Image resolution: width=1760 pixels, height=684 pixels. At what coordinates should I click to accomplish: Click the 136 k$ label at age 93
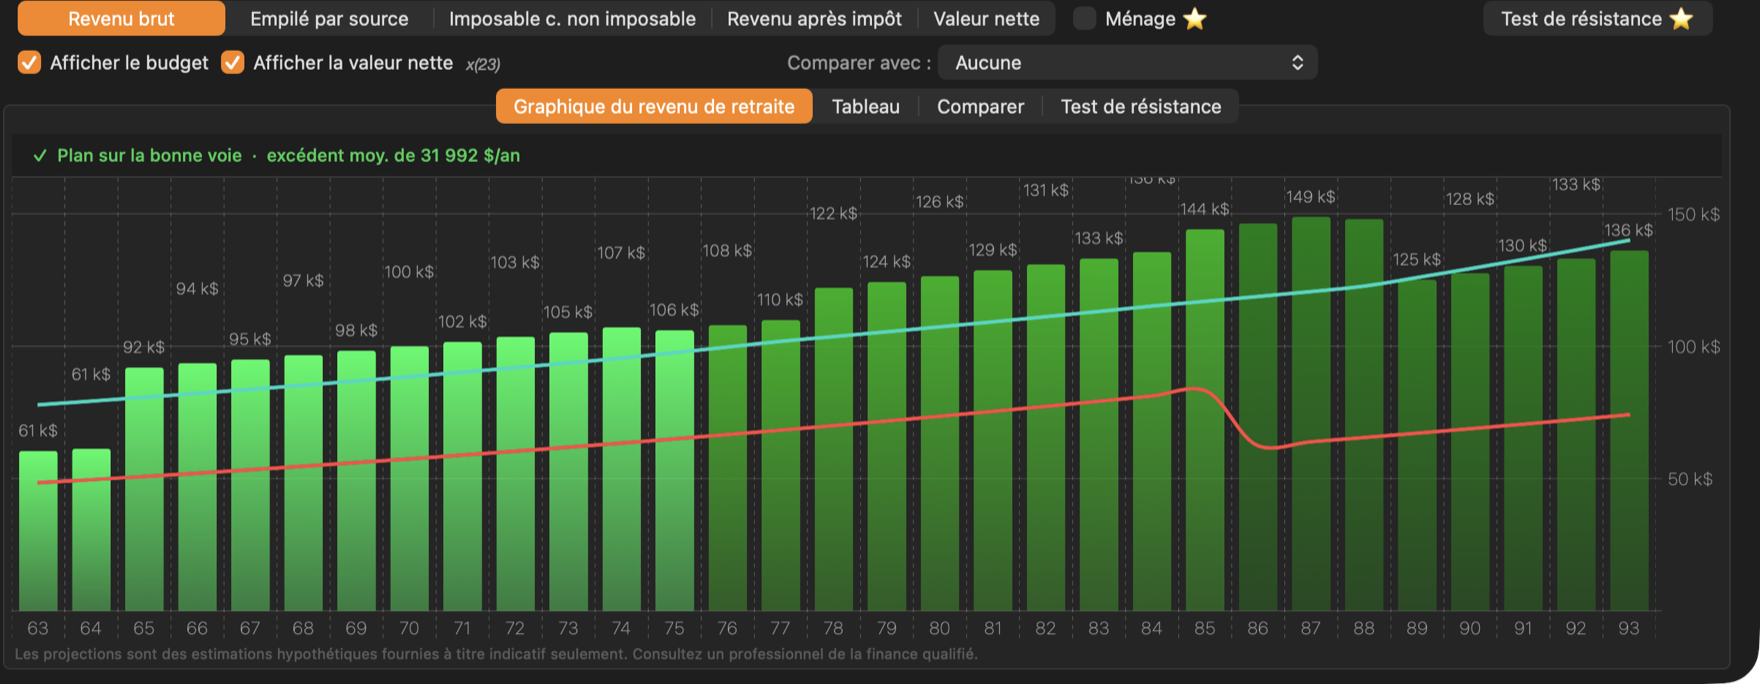[1628, 230]
